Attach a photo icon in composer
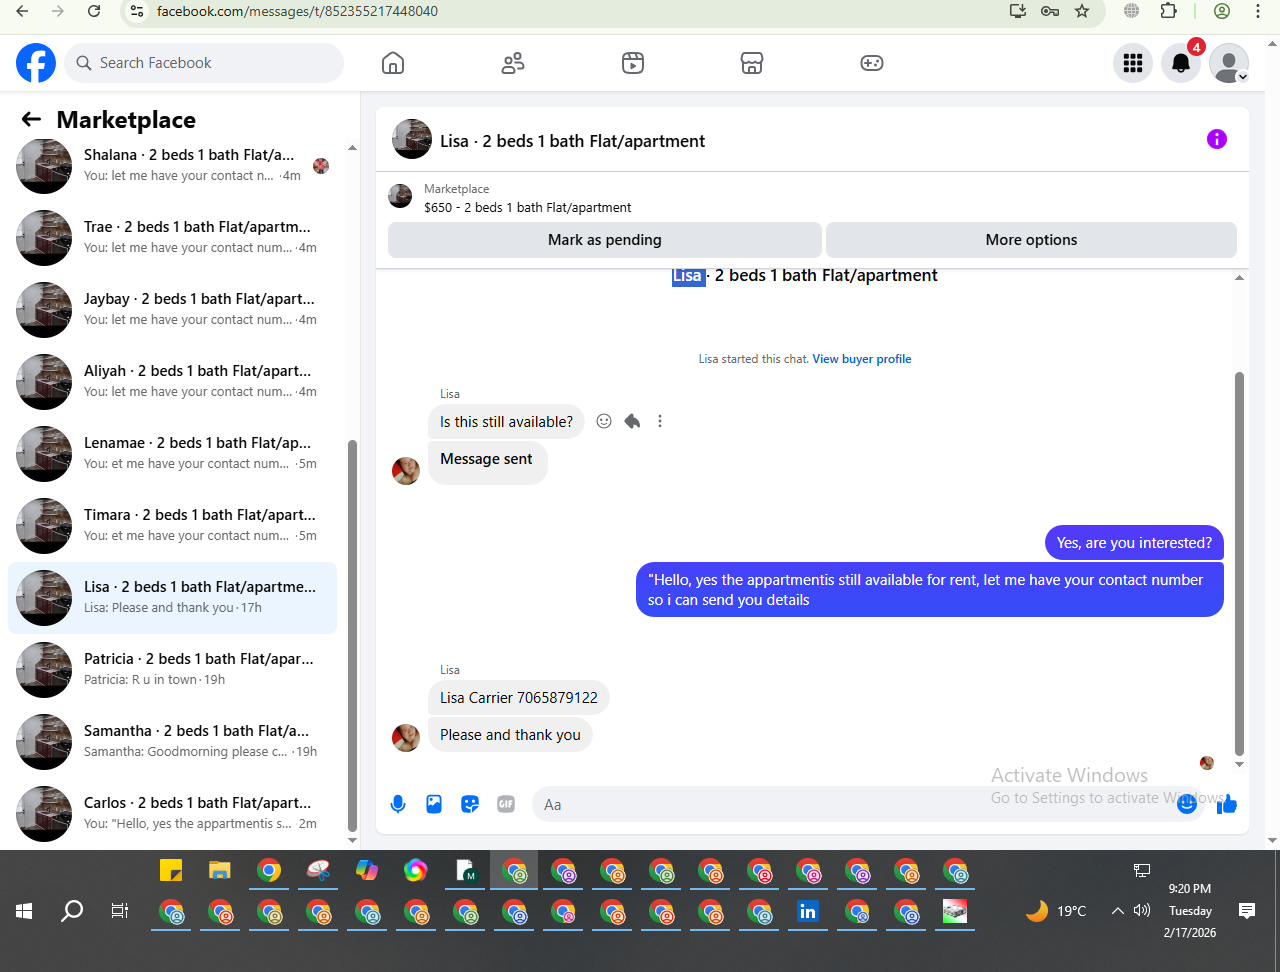 [x=434, y=804]
